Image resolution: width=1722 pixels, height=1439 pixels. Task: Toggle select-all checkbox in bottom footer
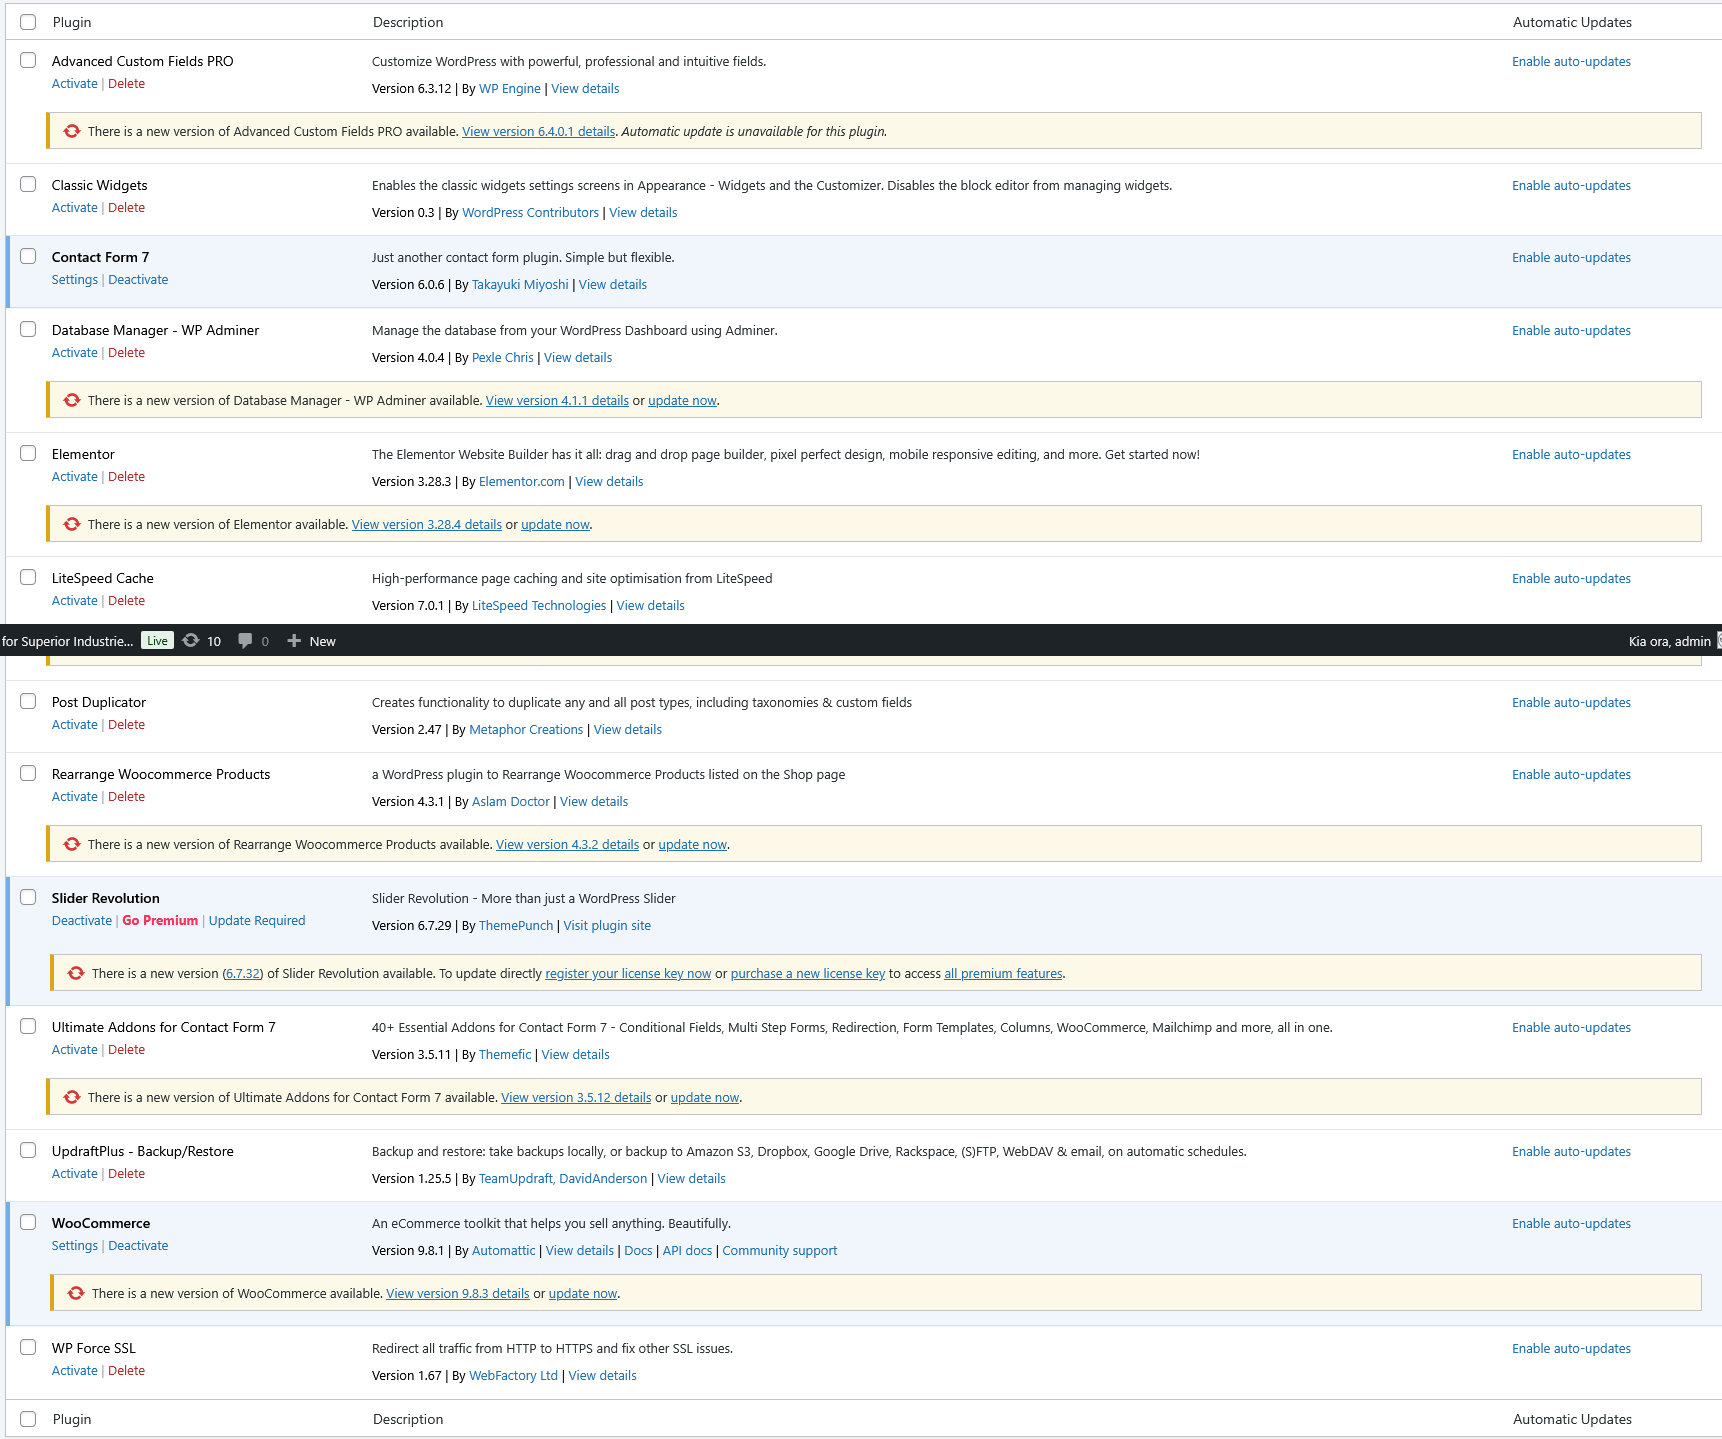click(28, 1419)
